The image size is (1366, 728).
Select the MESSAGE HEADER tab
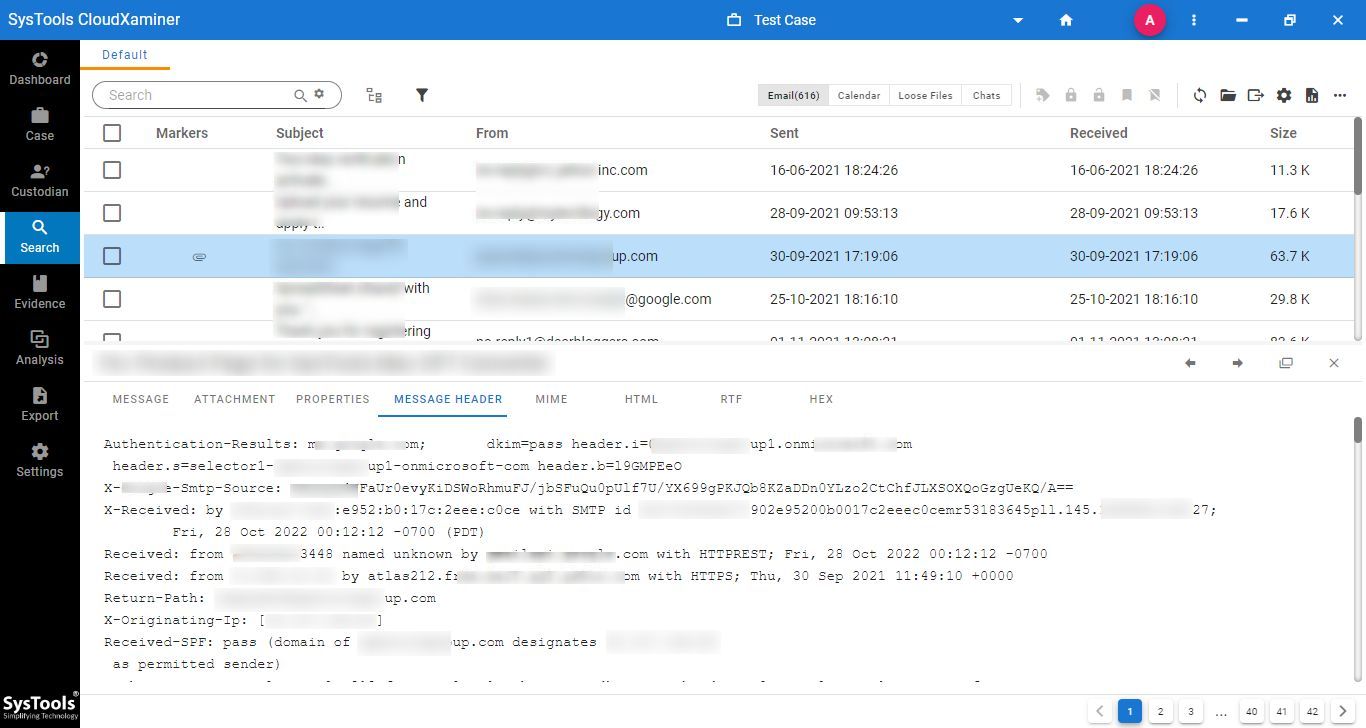[x=448, y=399]
